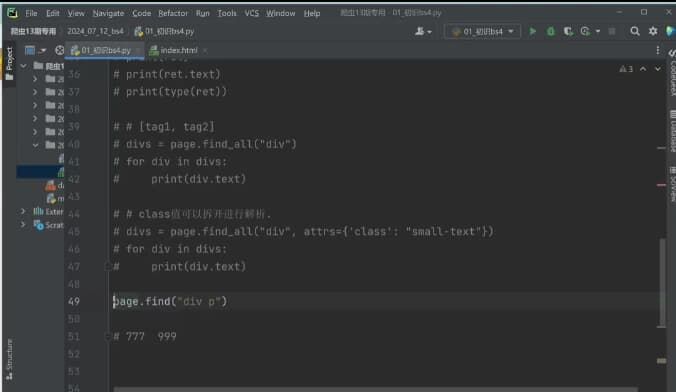Start debugging with the bug icon
The image size is (676, 392).
[x=551, y=31]
